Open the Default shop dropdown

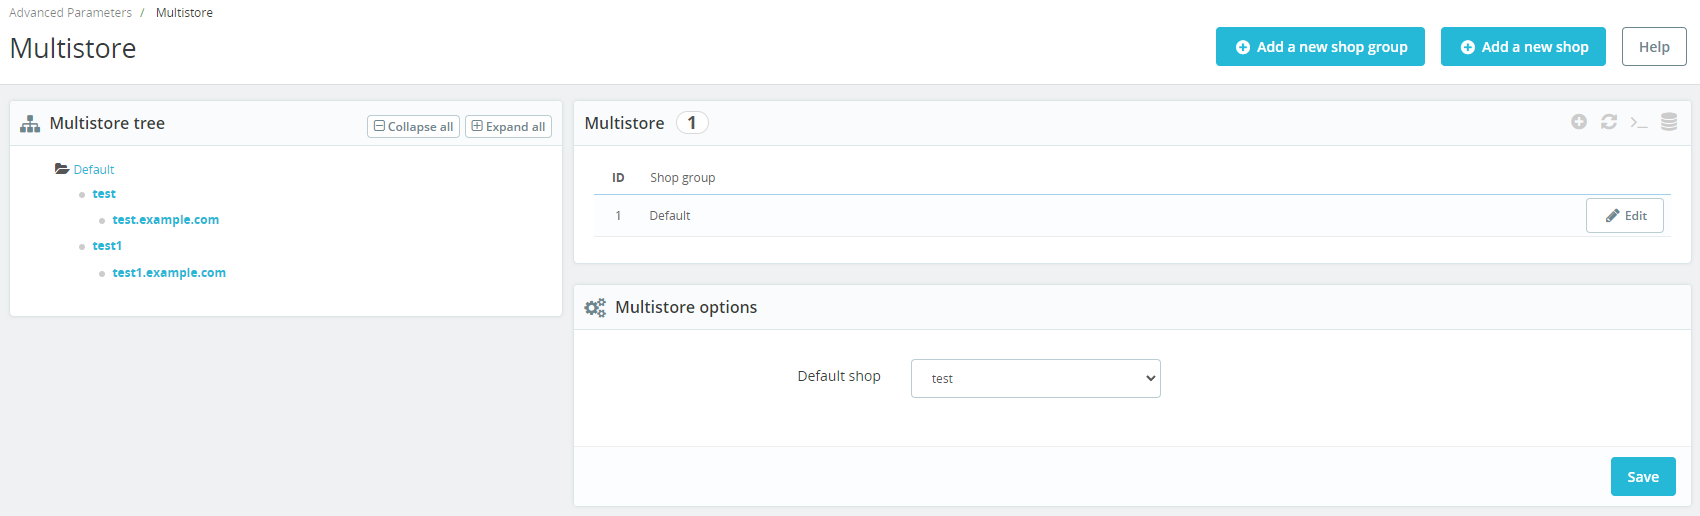click(x=1035, y=378)
